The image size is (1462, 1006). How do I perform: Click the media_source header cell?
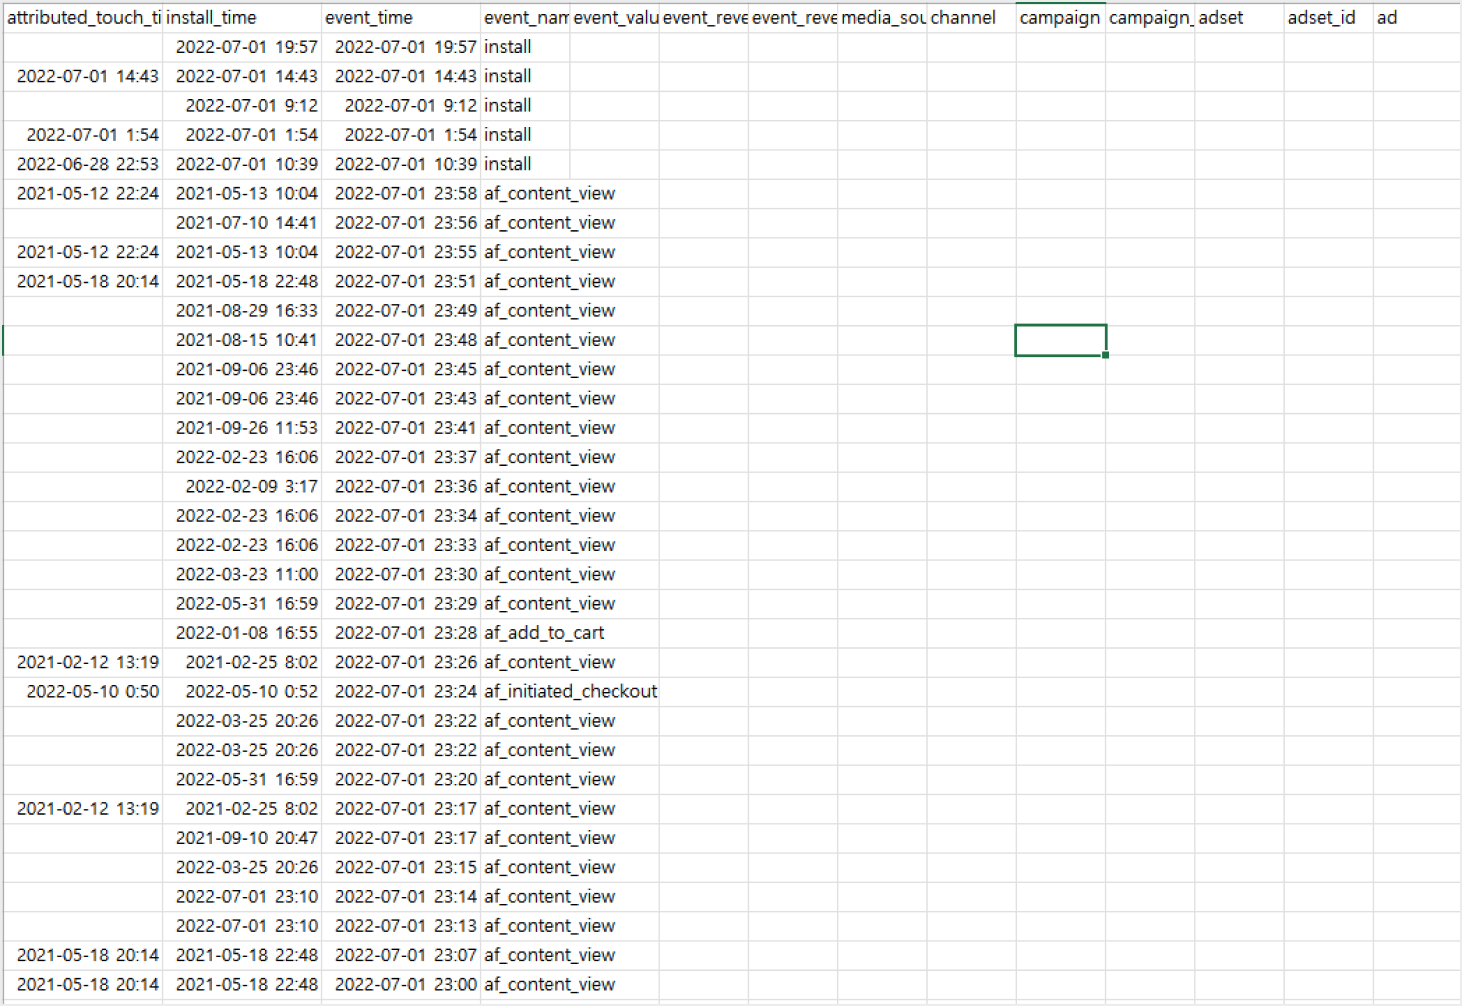click(x=881, y=18)
